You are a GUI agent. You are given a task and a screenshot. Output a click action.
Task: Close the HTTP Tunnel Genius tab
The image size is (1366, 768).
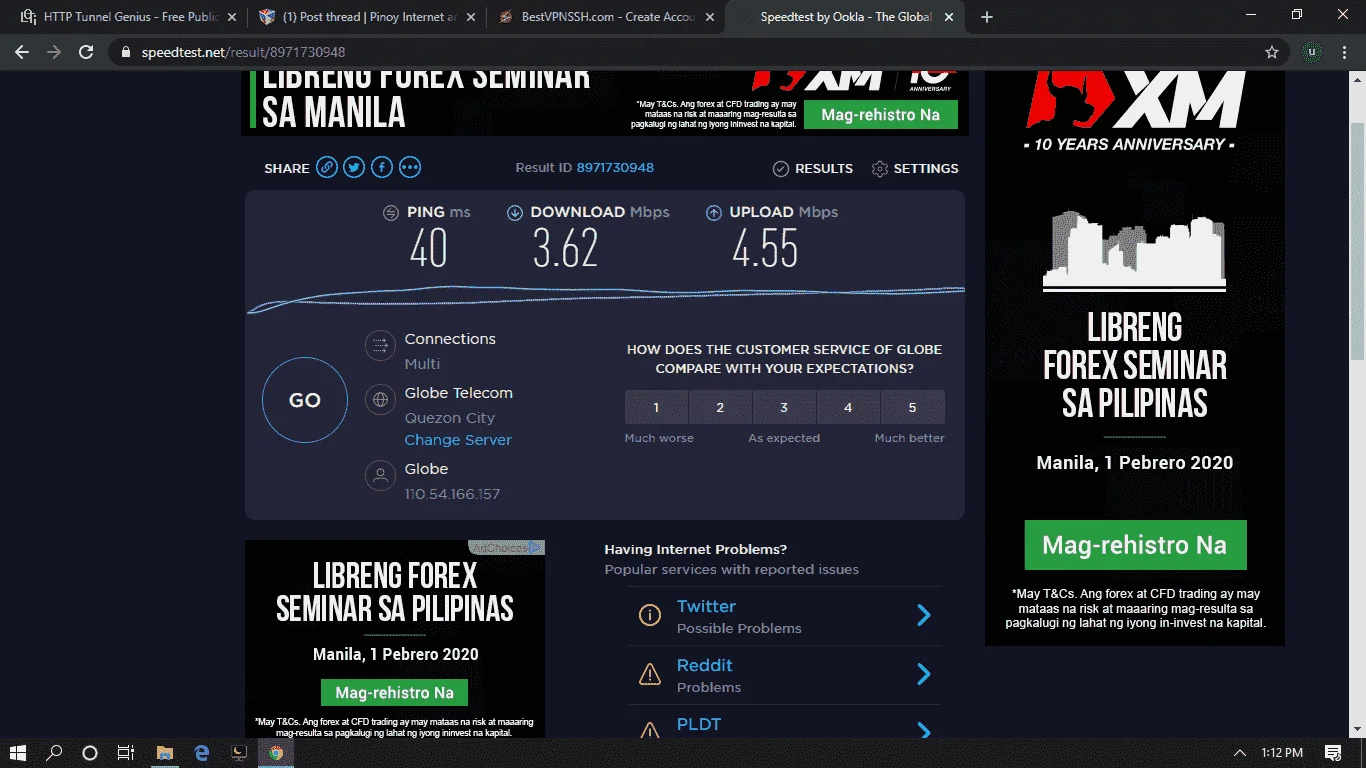[232, 17]
